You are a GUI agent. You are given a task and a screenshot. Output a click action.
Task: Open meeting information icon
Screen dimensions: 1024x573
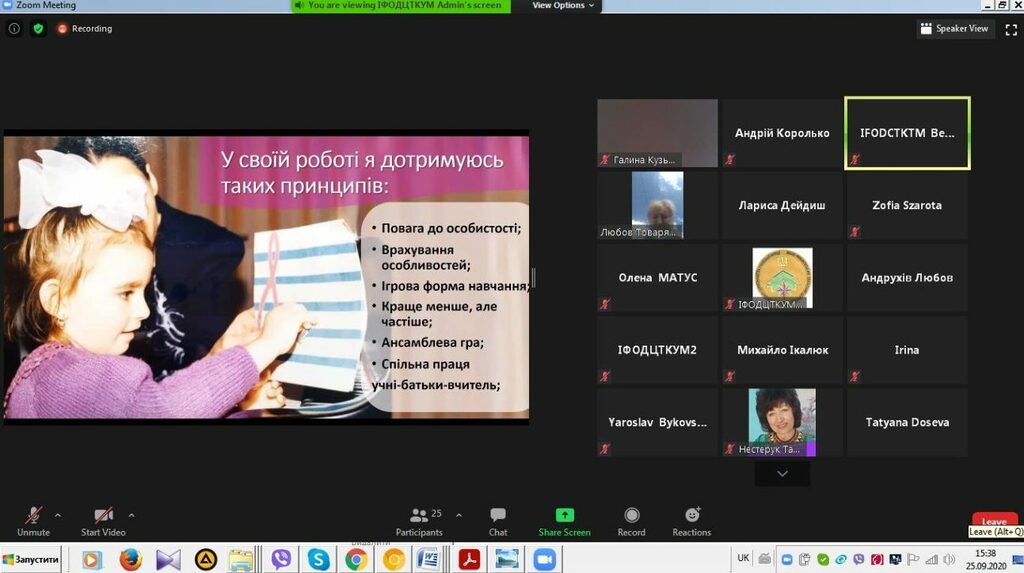click(x=14, y=29)
